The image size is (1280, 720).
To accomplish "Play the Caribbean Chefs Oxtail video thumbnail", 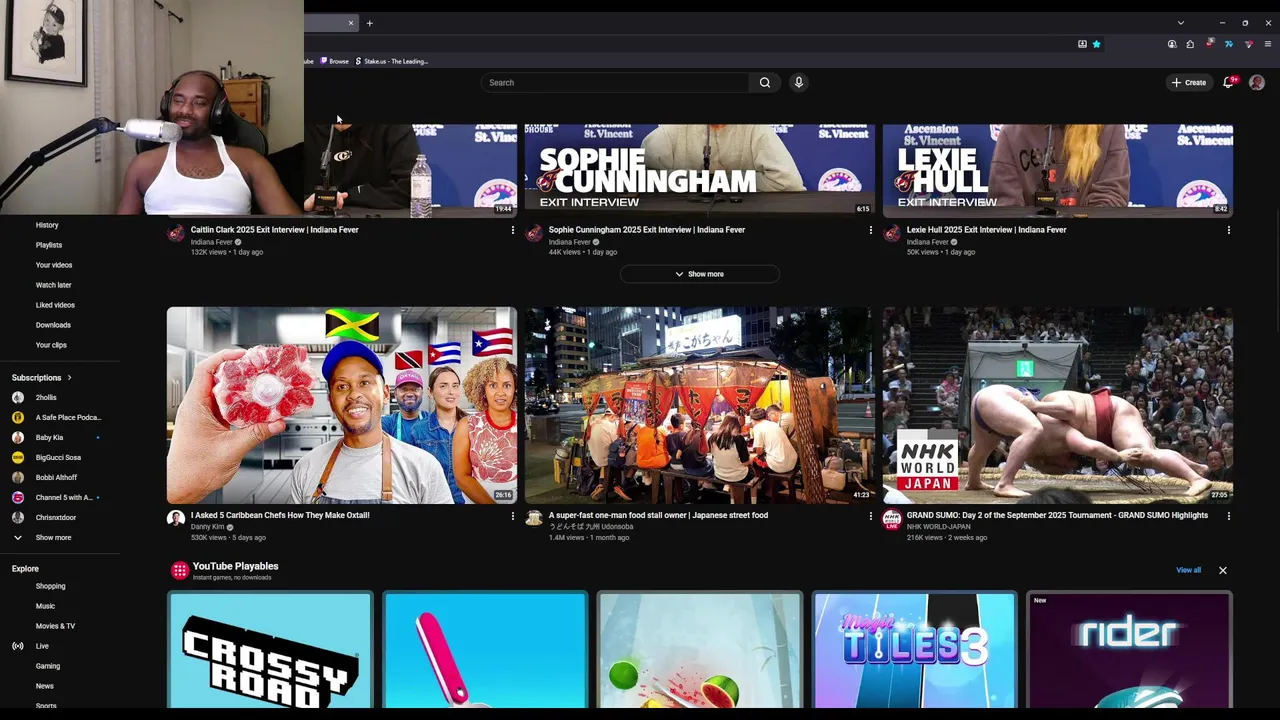I will pos(342,405).
